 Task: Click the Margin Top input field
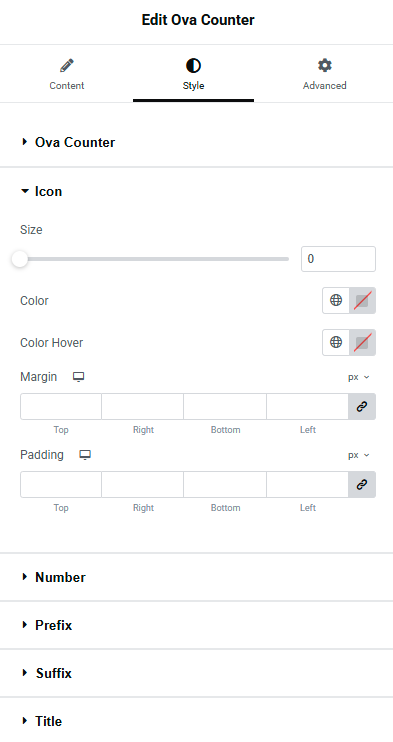pyautogui.click(x=61, y=406)
